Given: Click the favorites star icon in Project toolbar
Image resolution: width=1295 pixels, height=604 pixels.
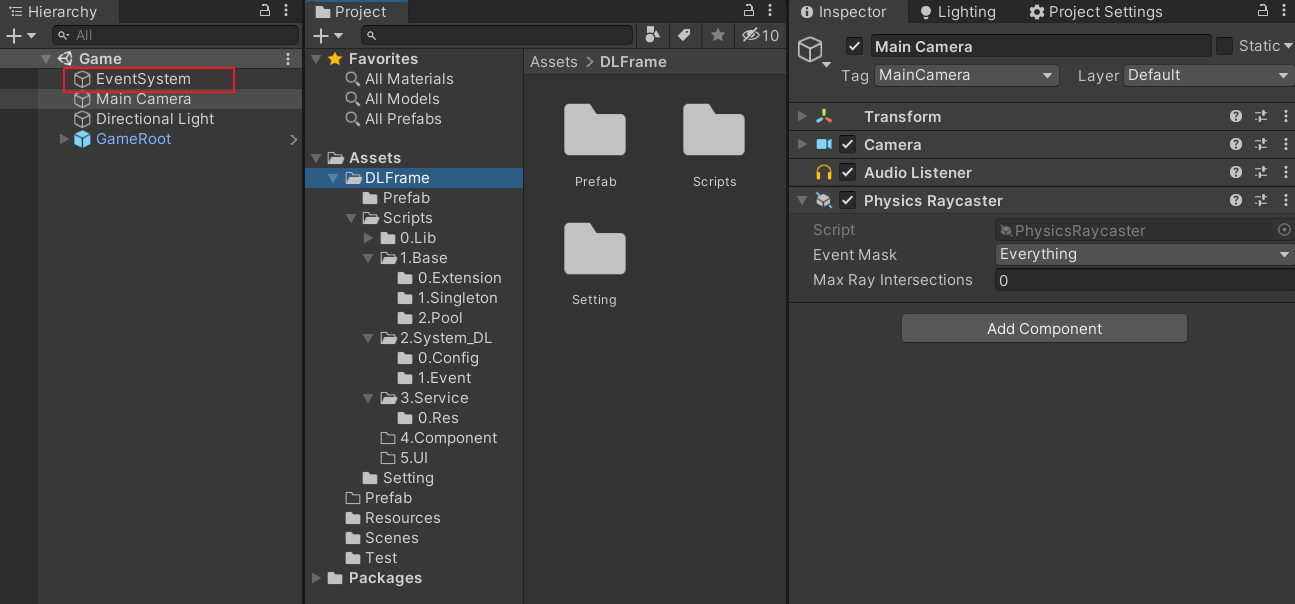Looking at the screenshot, I should 718,35.
